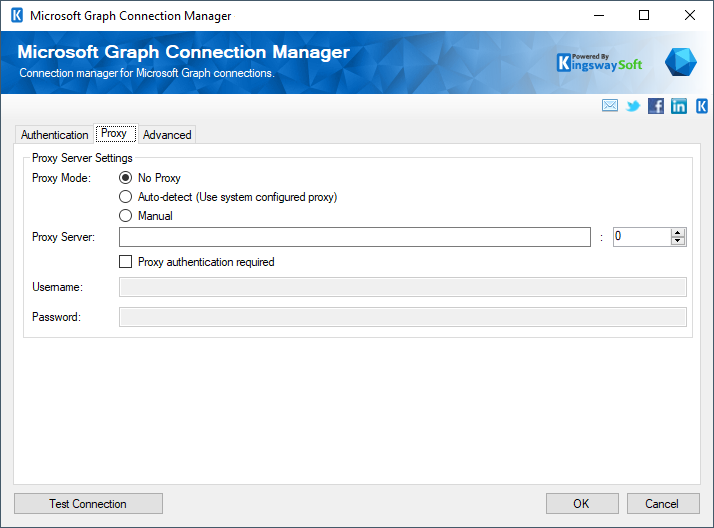Open the Twitter bird icon
714x528 pixels.
tap(633, 106)
